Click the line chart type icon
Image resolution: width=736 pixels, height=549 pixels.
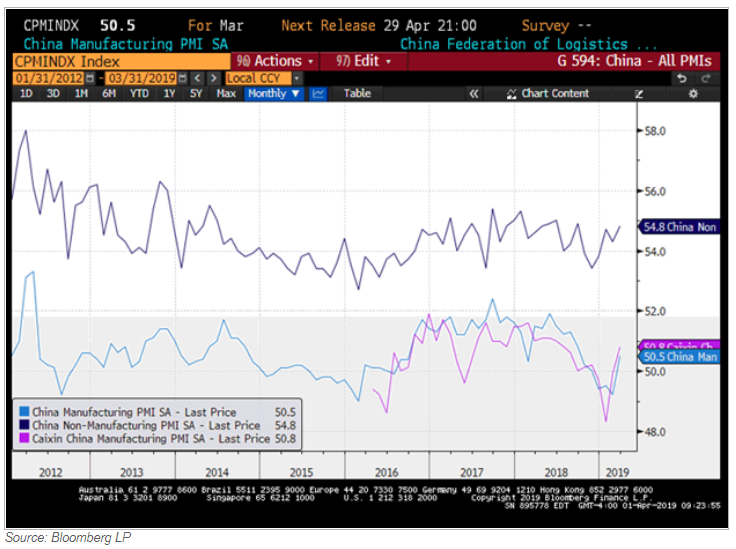coord(319,93)
